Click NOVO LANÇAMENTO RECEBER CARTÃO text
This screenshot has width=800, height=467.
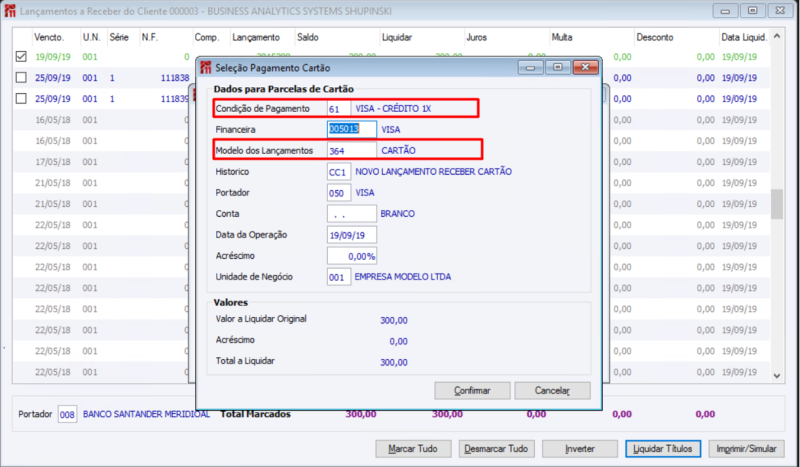433,172
